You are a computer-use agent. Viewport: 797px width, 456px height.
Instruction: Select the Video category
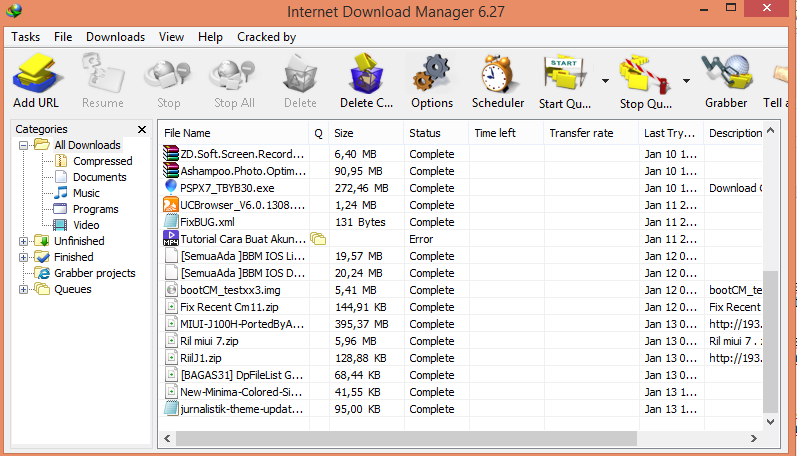(86, 225)
